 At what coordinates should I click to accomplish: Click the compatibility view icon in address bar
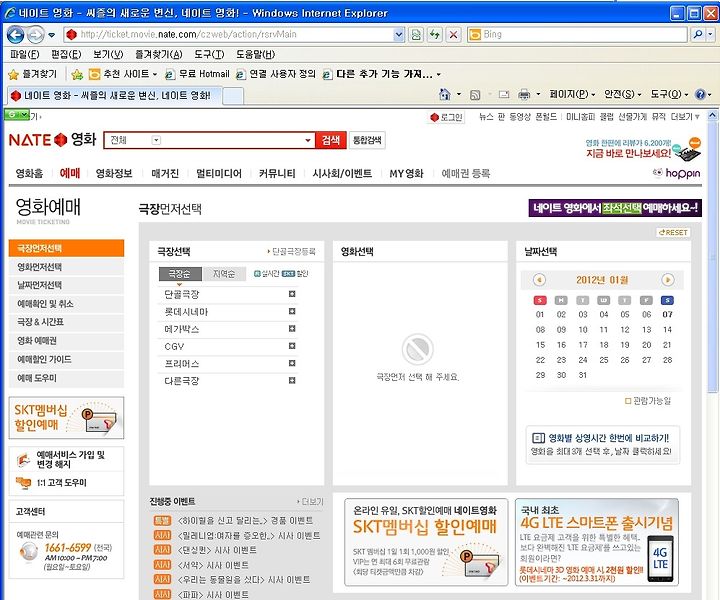click(416, 34)
